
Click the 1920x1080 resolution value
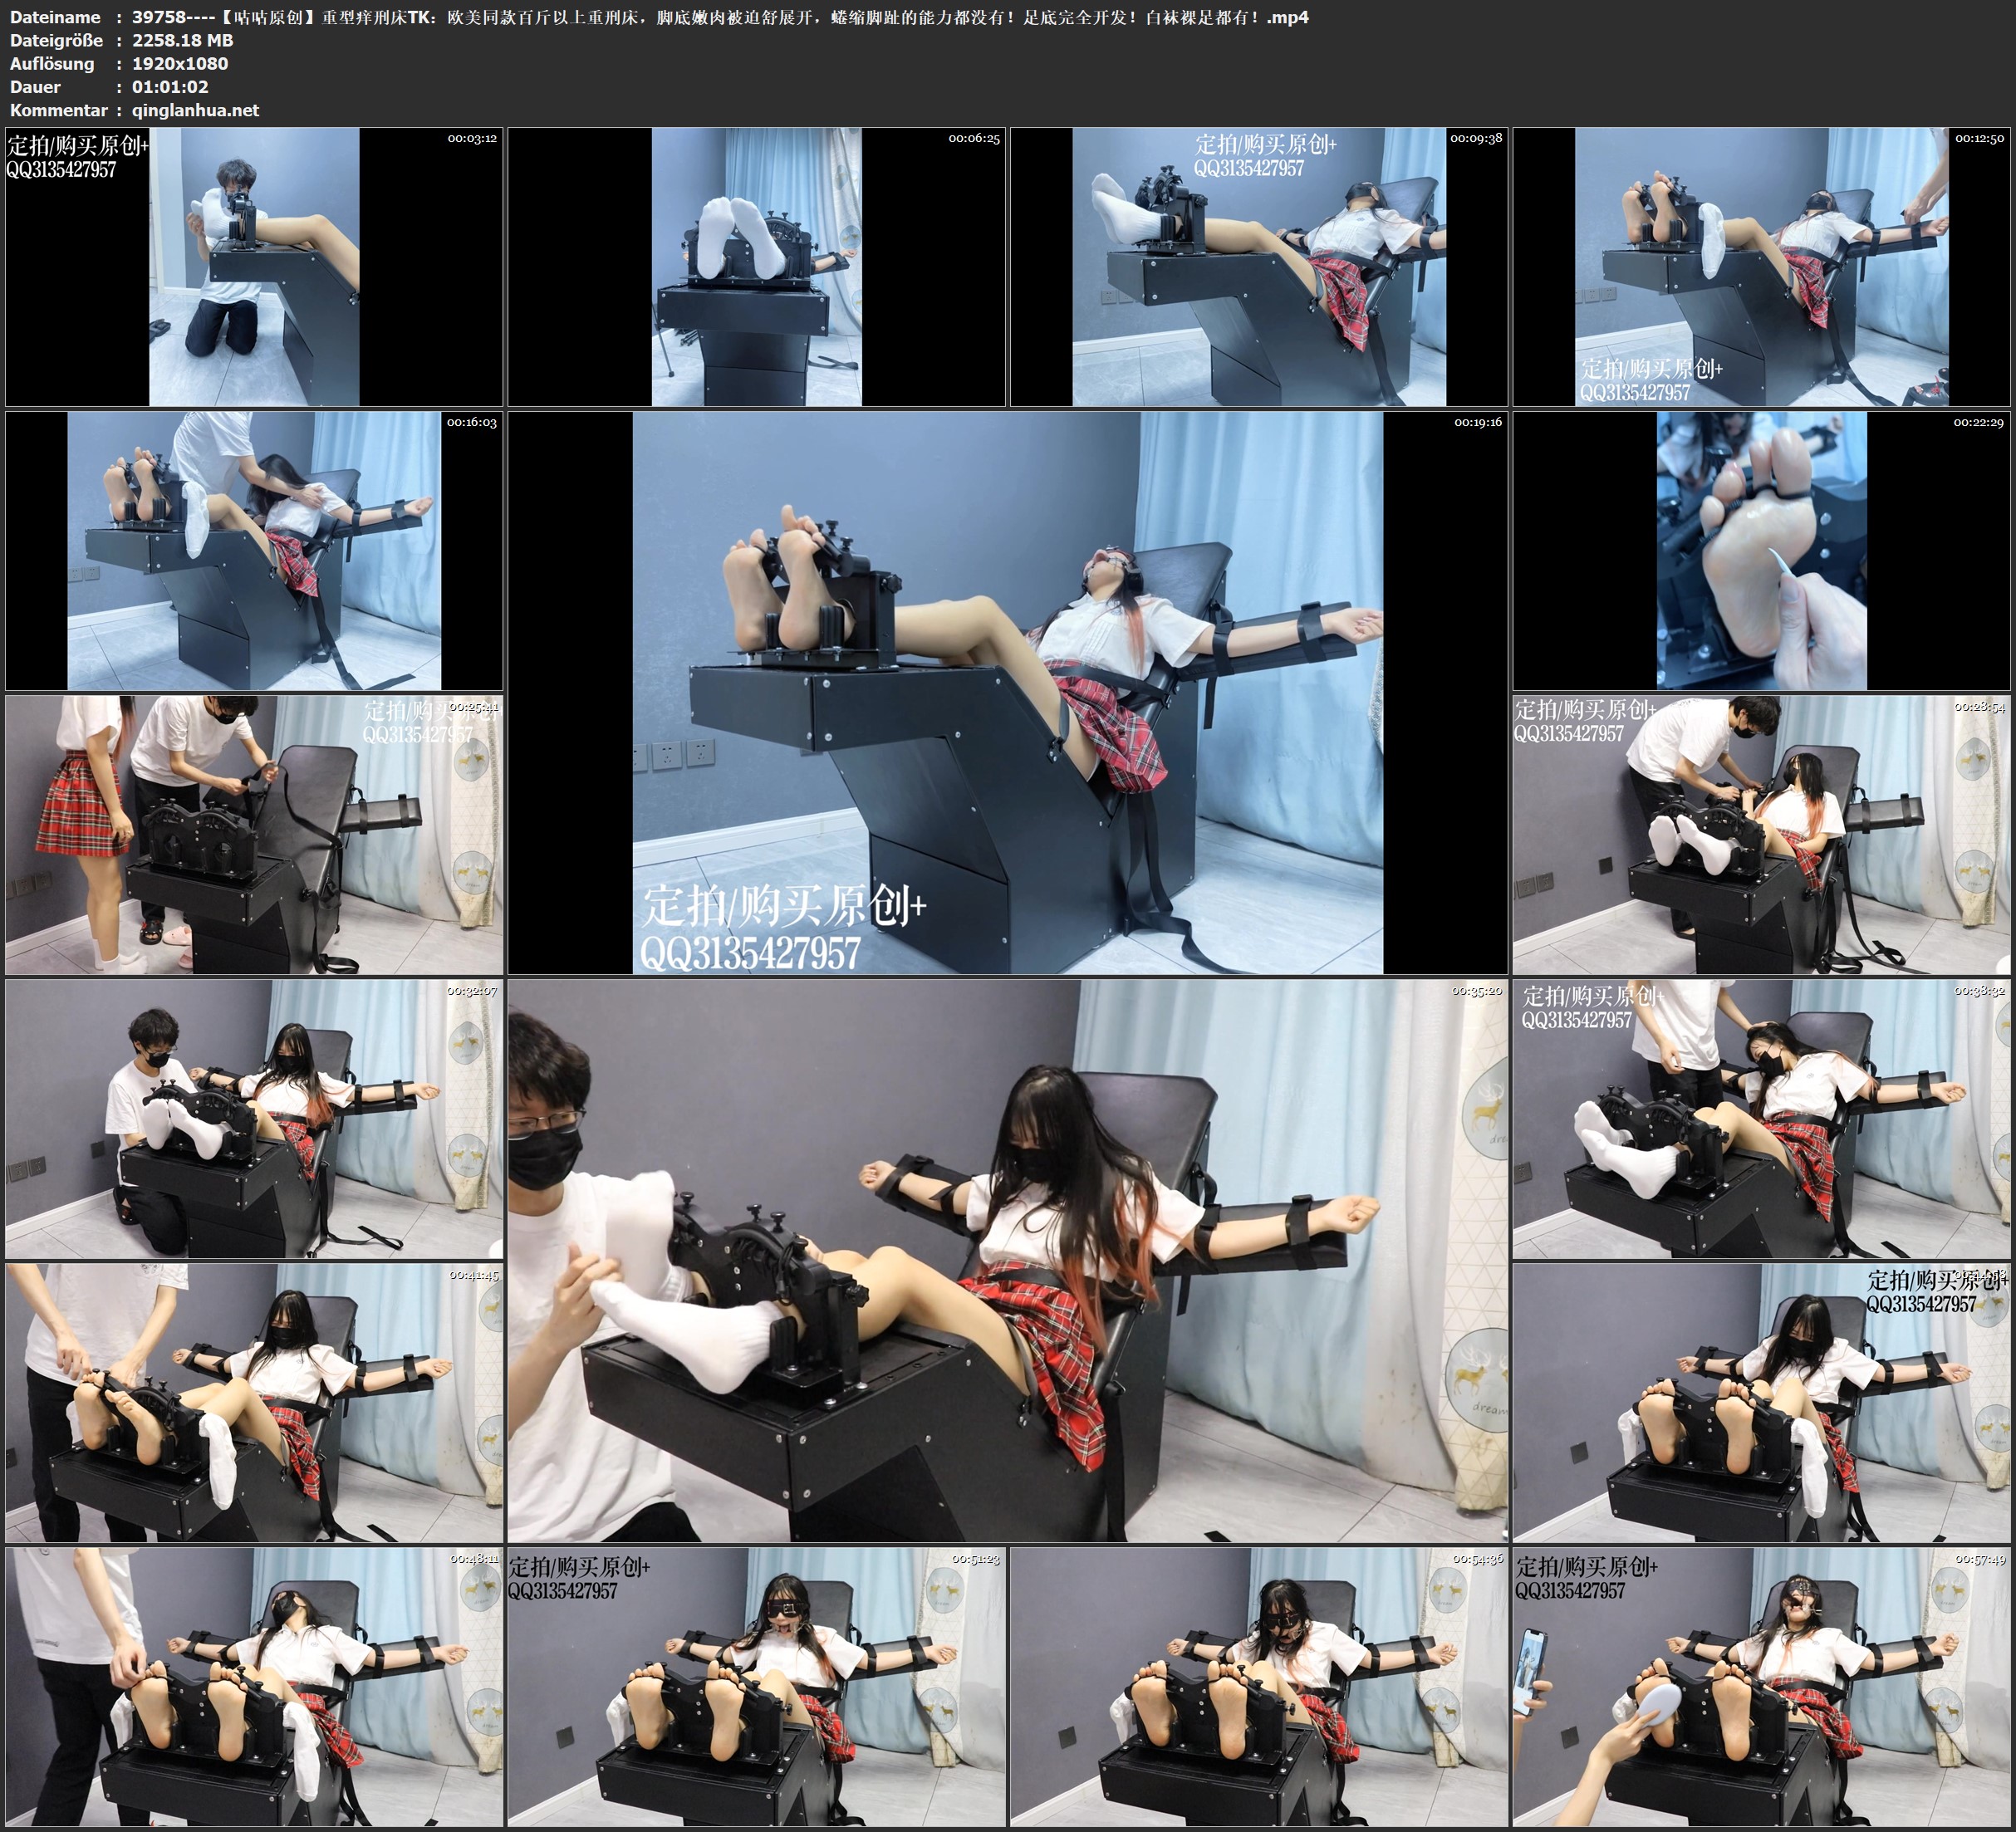[x=180, y=64]
